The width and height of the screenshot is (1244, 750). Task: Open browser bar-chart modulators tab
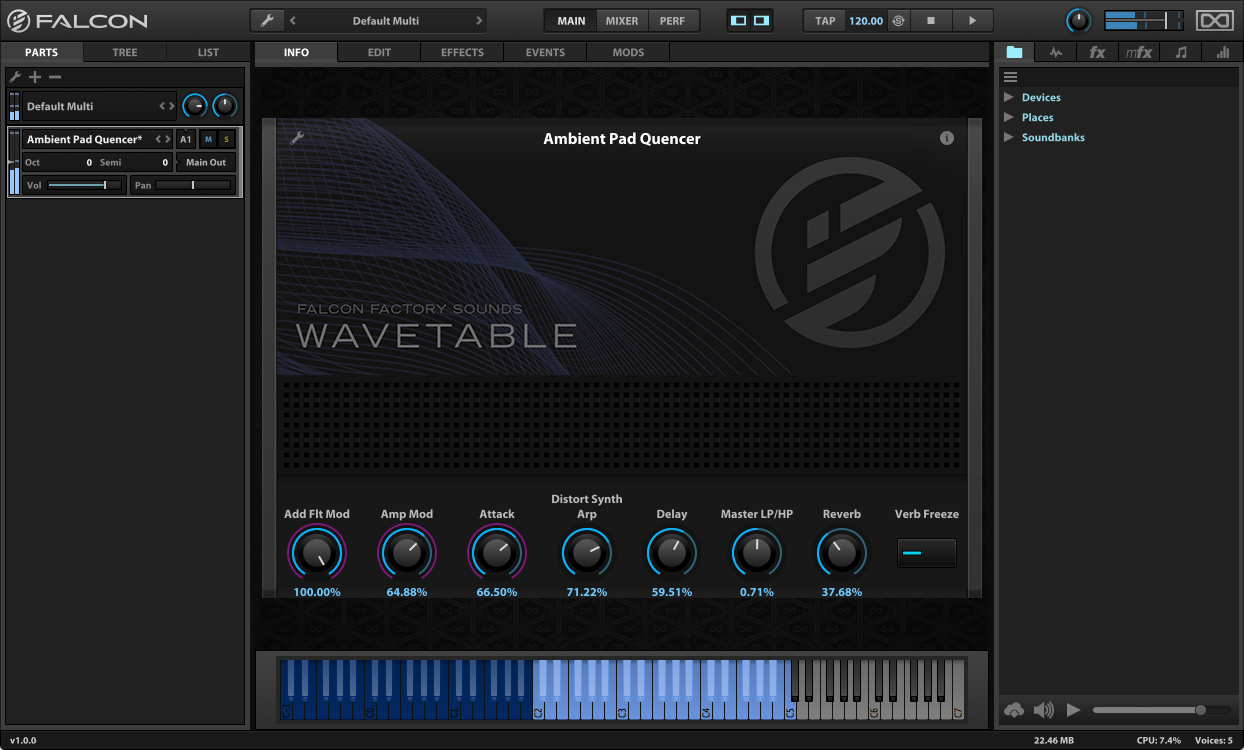coord(1222,52)
